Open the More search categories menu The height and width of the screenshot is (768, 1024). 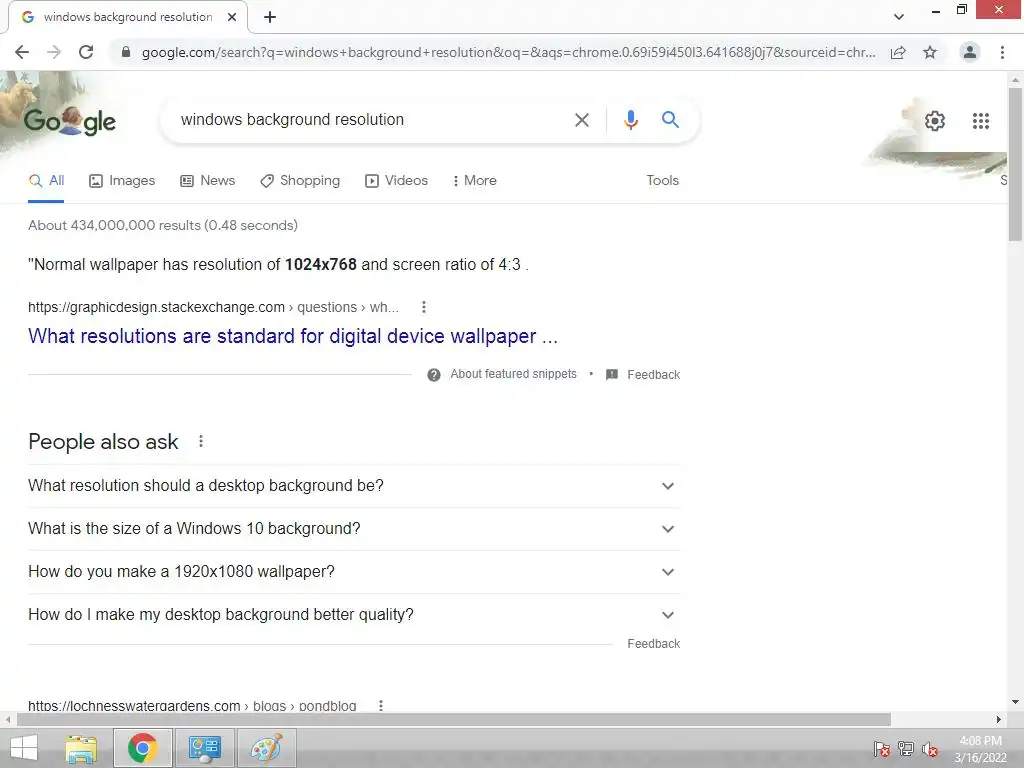(x=475, y=181)
